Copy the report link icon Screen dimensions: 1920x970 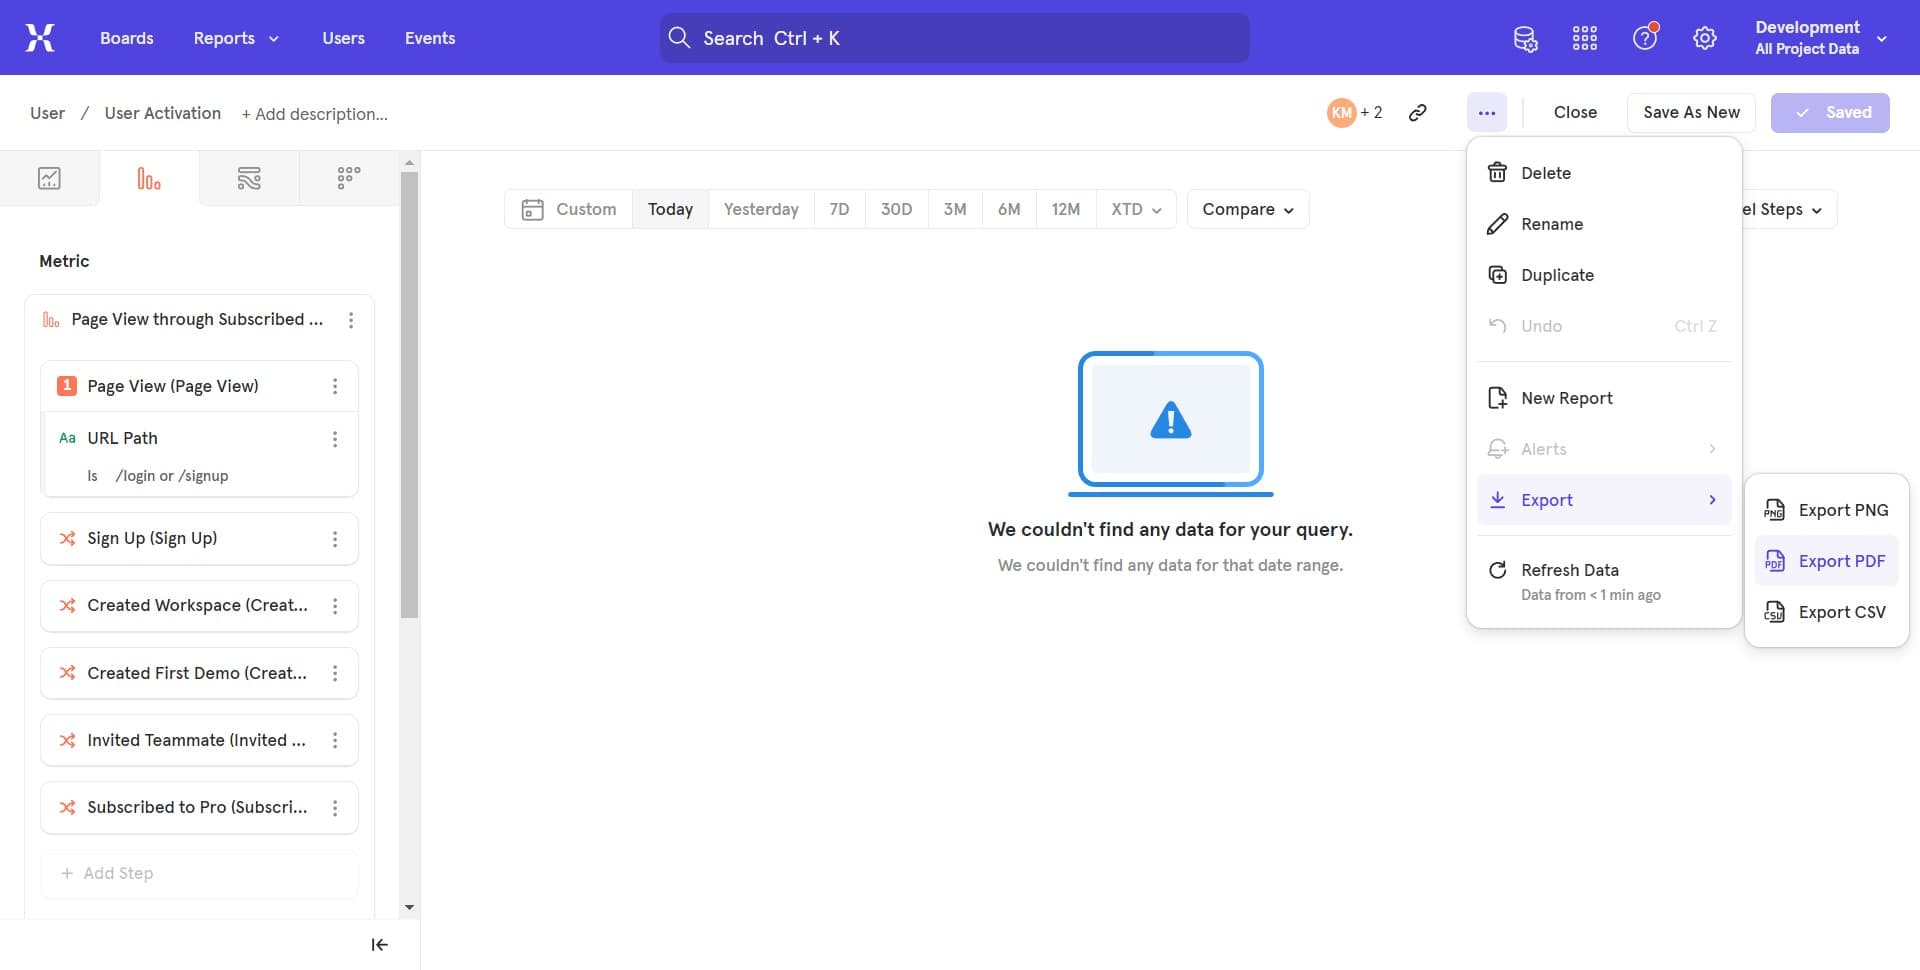tap(1417, 113)
